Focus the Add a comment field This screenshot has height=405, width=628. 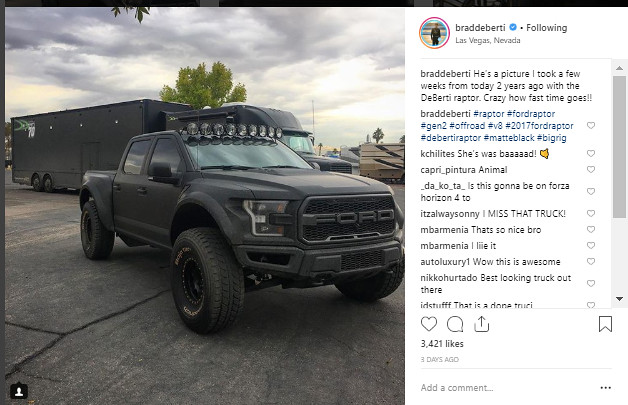point(507,388)
